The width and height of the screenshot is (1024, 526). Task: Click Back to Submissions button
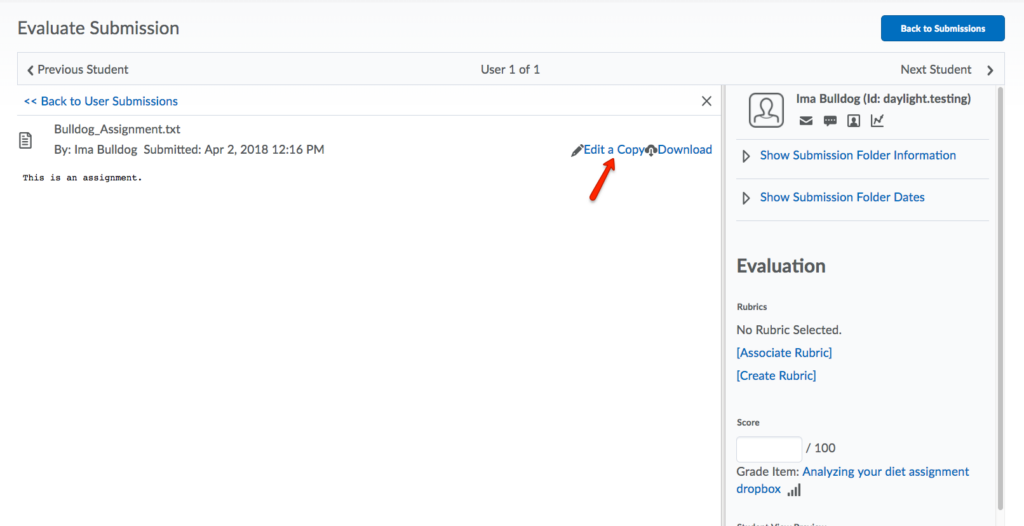[x=942, y=28]
